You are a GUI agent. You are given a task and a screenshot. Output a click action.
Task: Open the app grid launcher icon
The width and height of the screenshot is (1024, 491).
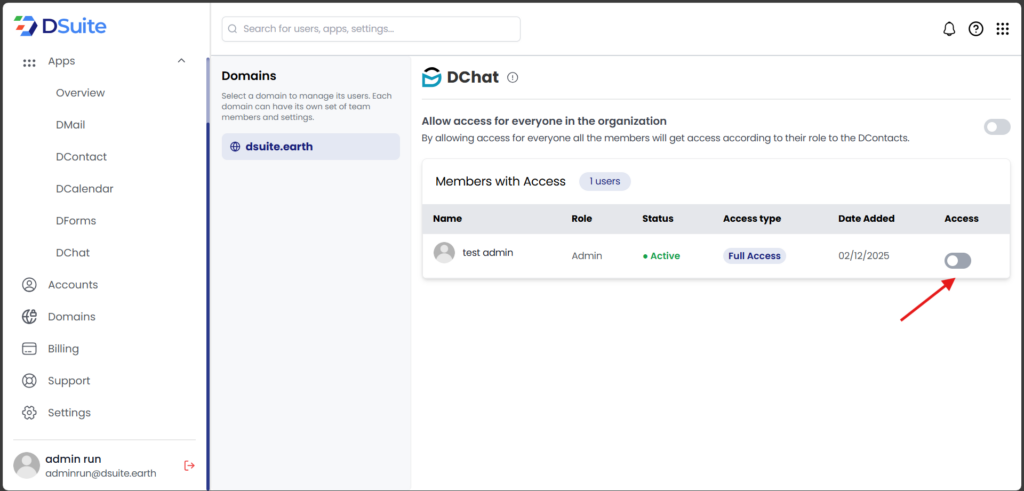coord(1002,29)
